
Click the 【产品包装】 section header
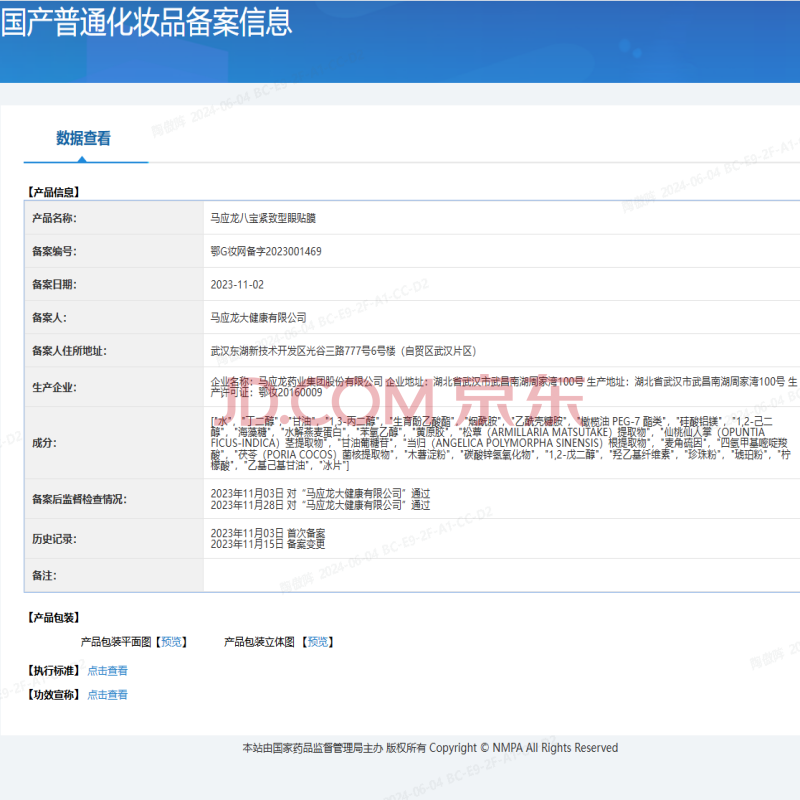(52, 618)
